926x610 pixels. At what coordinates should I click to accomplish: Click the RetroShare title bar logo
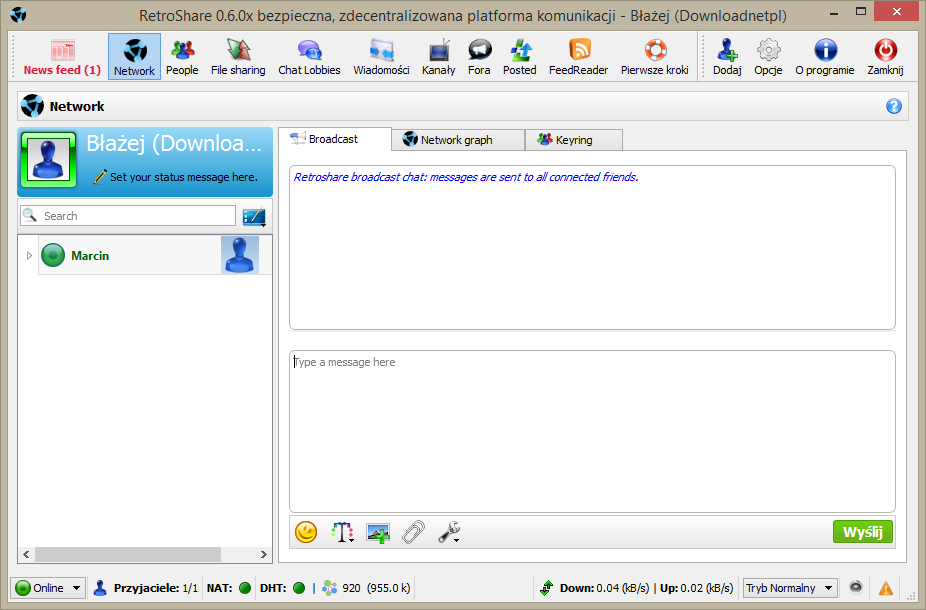click(x=18, y=15)
